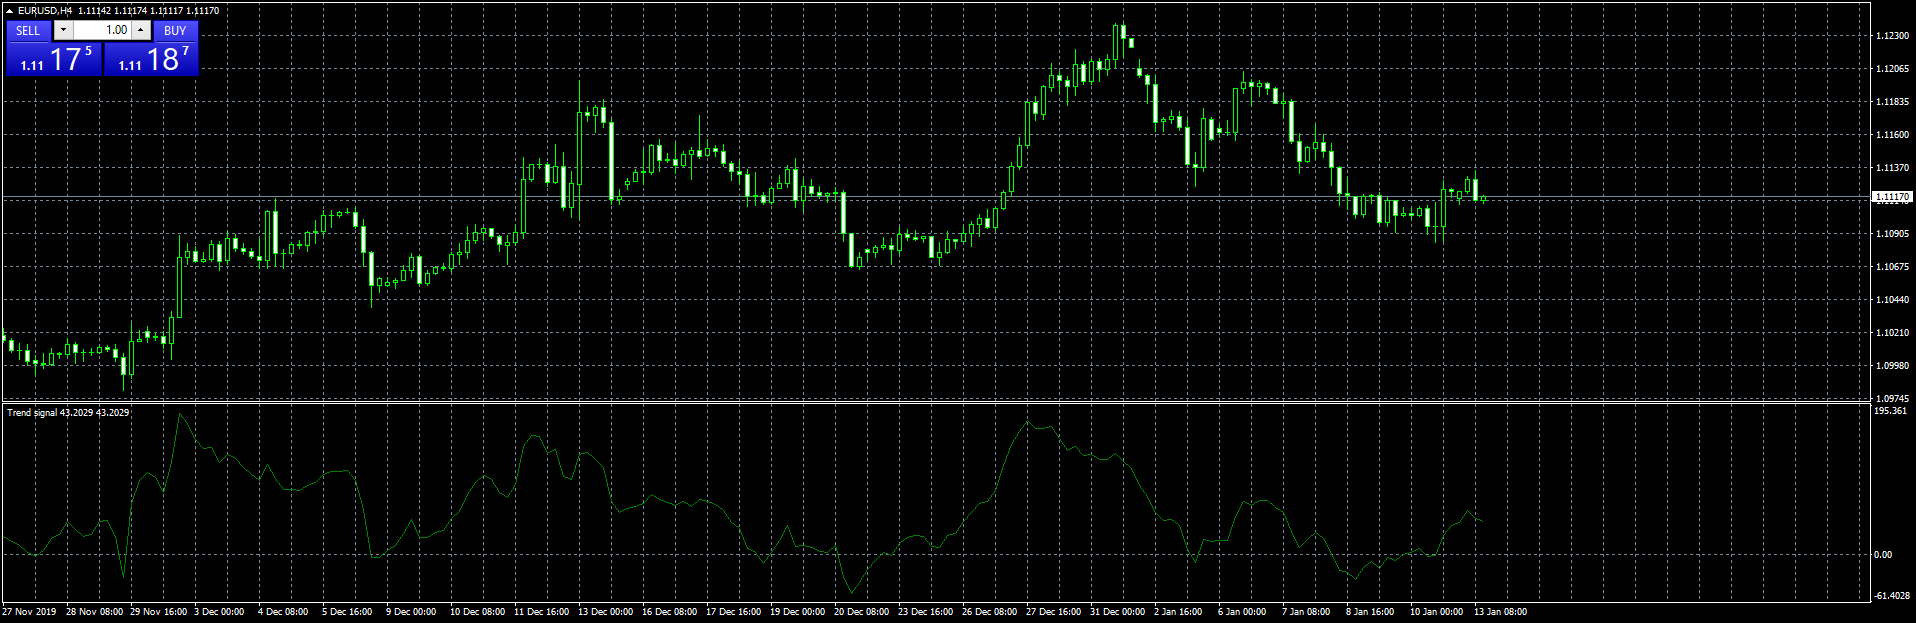Image resolution: width=1916 pixels, height=623 pixels.
Task: Click the 1.12065 price scale label
Action: click(1892, 69)
